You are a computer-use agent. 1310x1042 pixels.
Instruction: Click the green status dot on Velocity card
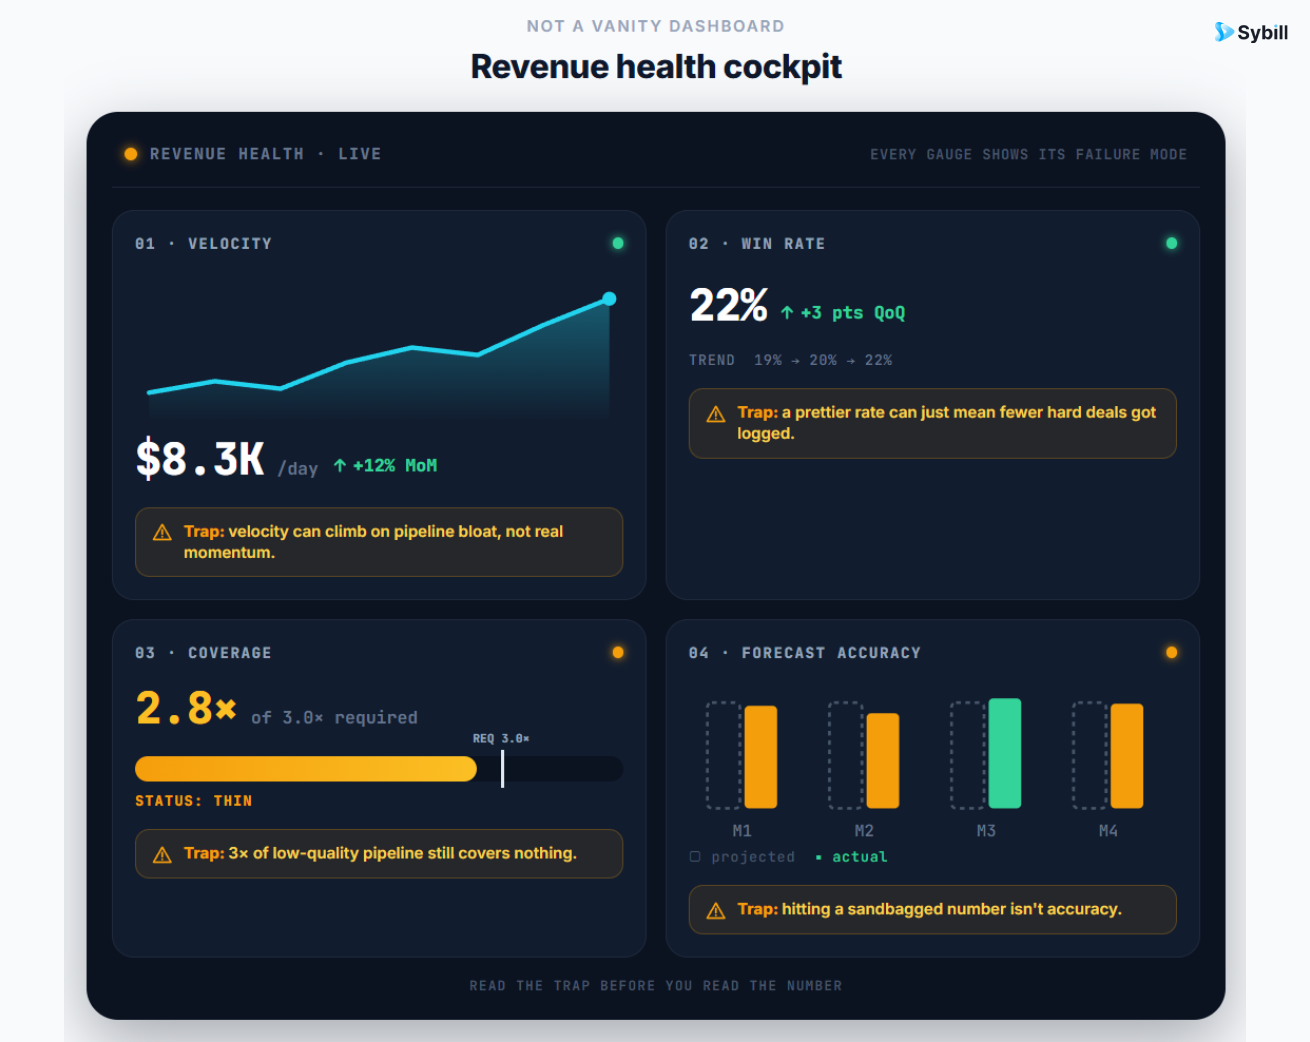coord(618,243)
